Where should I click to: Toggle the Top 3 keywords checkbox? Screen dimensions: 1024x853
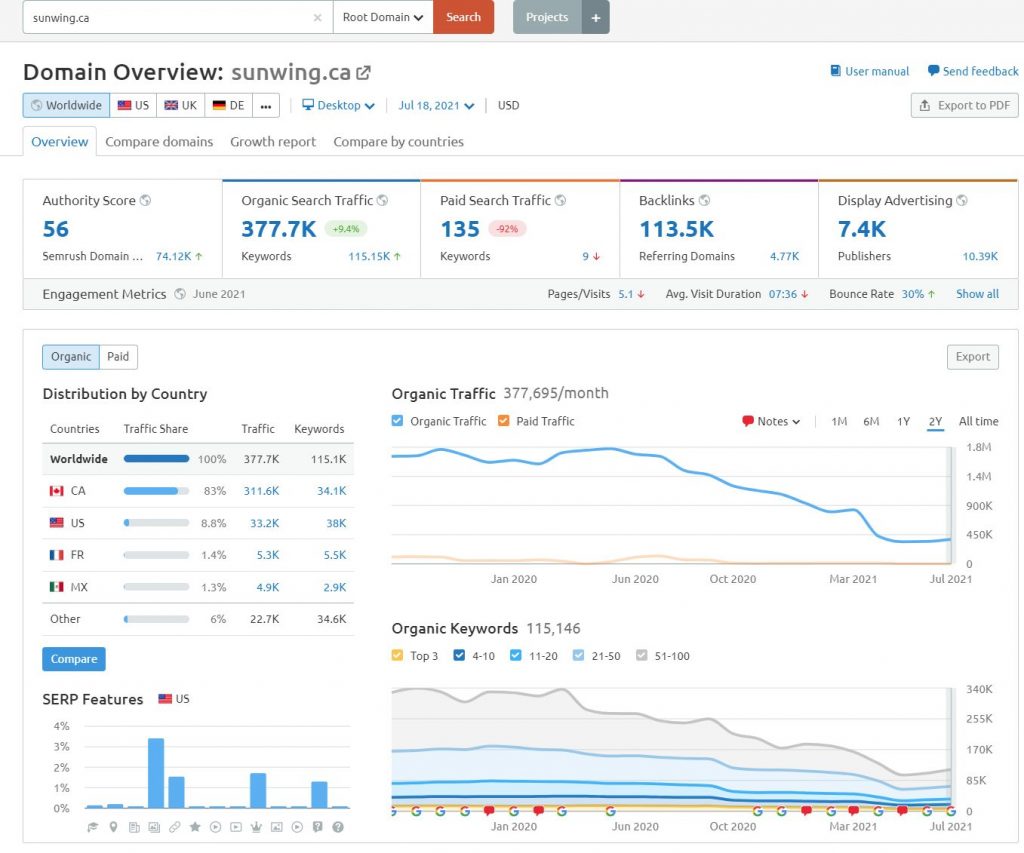(x=397, y=655)
